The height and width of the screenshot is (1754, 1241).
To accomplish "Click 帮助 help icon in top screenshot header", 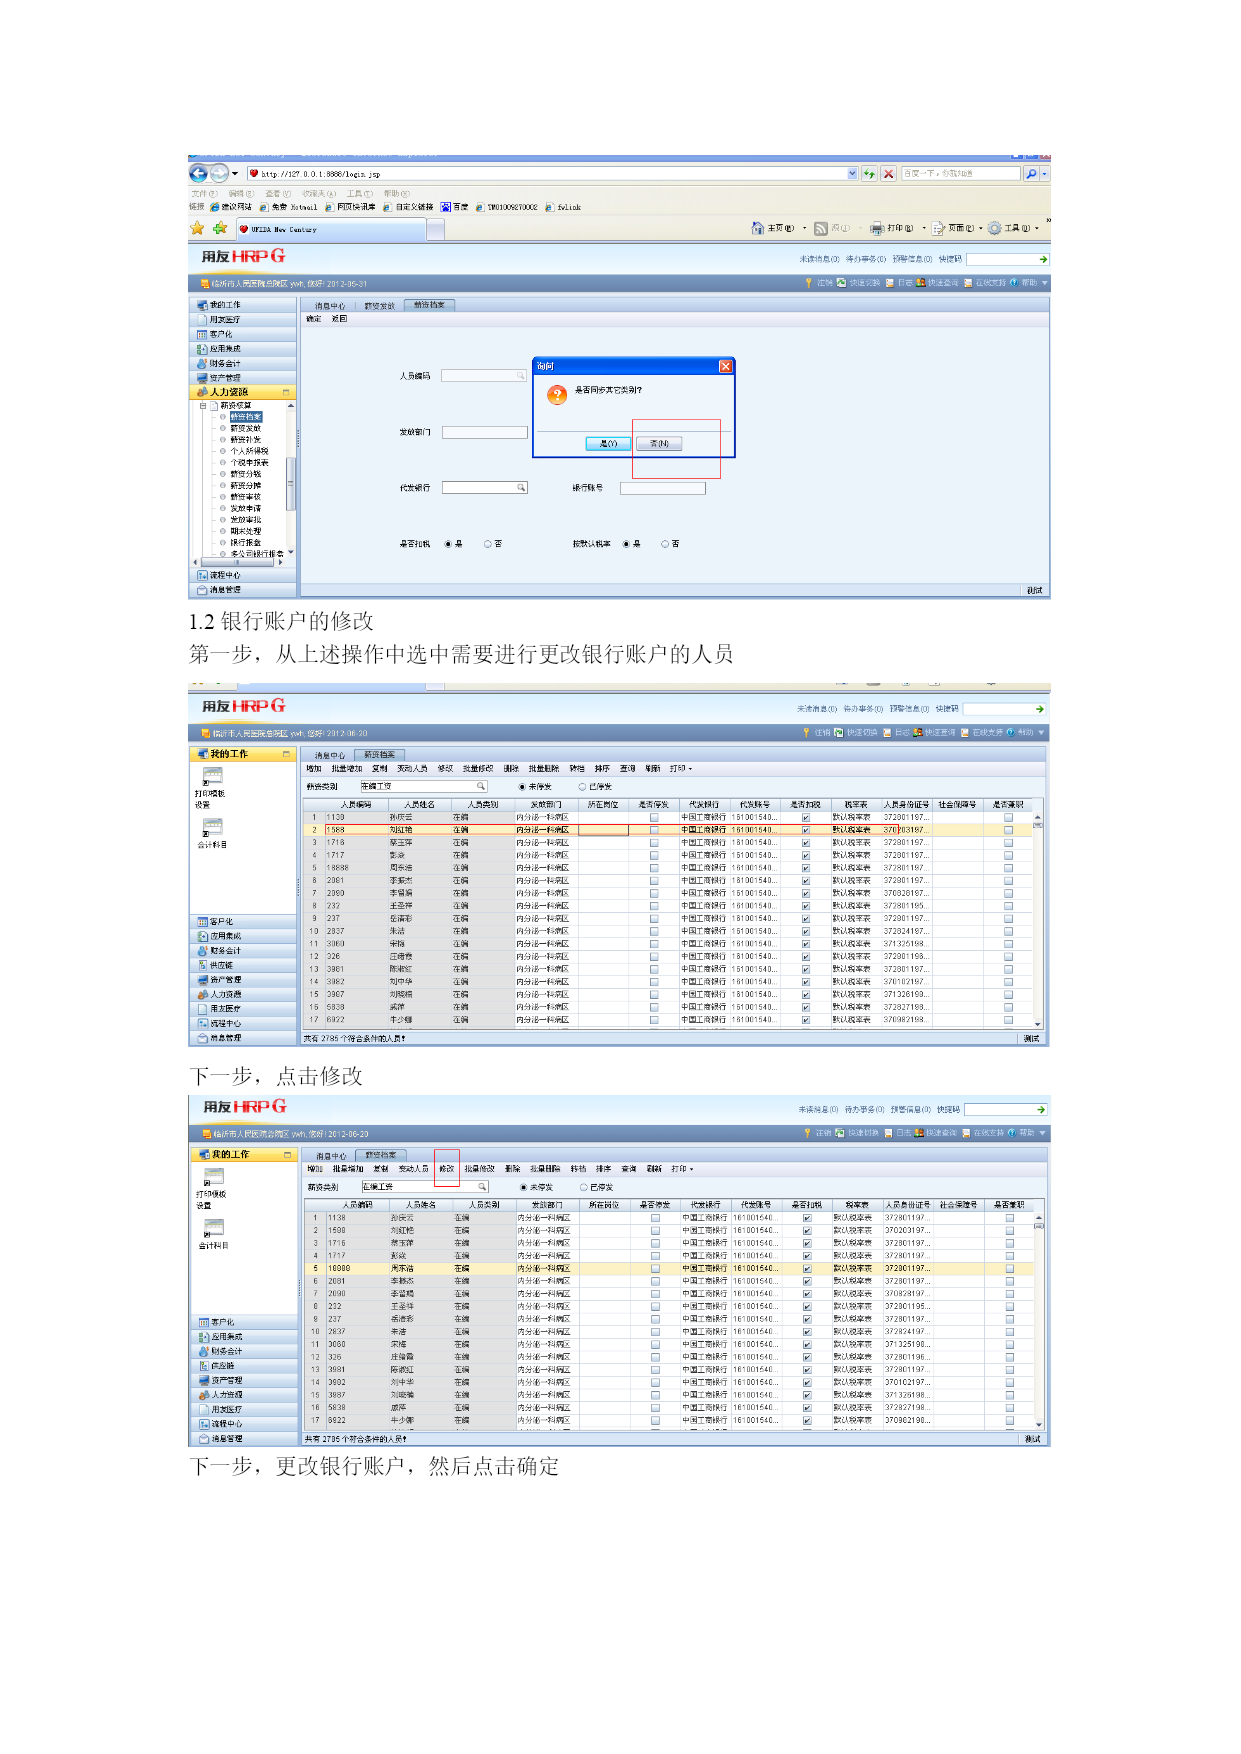I will [1013, 283].
